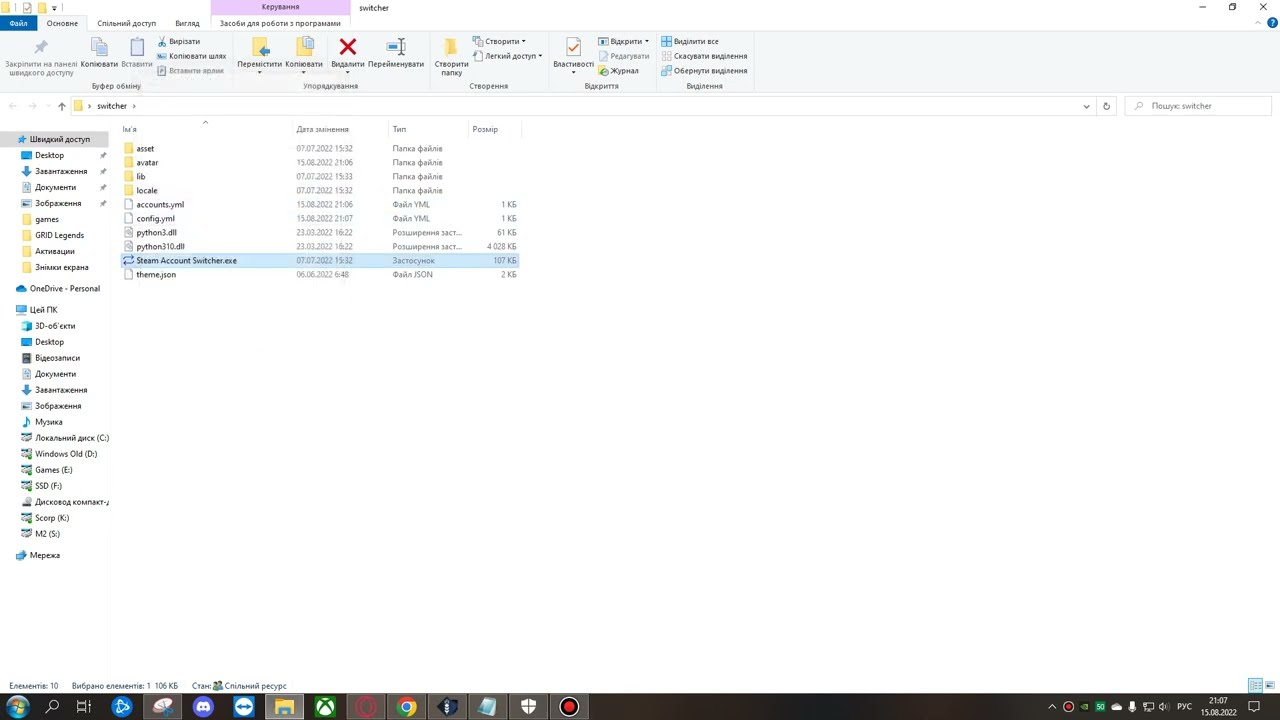Sort by the 'Розмір' column header
Viewport: 1280px width, 720px height.
(495, 129)
